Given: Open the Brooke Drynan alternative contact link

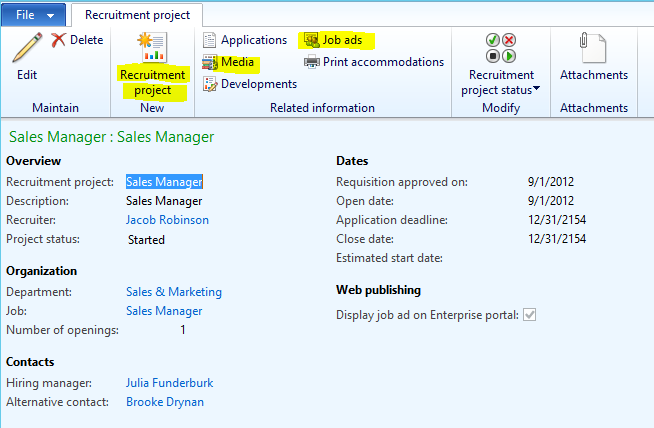Looking at the screenshot, I should coord(164,402).
